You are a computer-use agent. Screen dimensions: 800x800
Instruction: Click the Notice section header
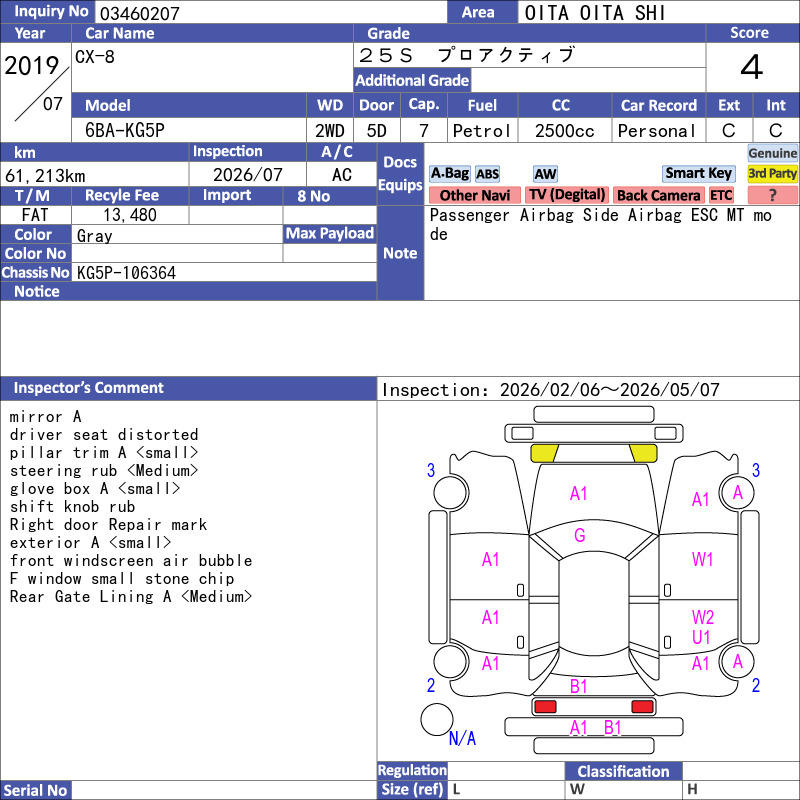click(36, 292)
